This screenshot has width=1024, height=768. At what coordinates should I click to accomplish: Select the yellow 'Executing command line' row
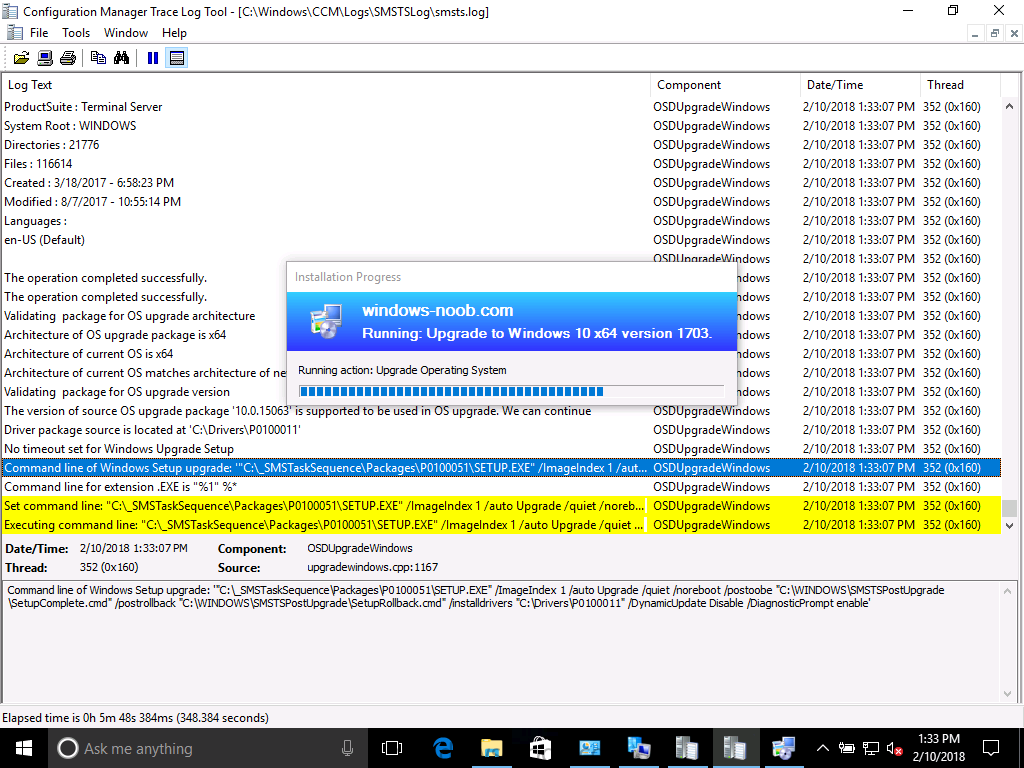[x=501, y=524]
